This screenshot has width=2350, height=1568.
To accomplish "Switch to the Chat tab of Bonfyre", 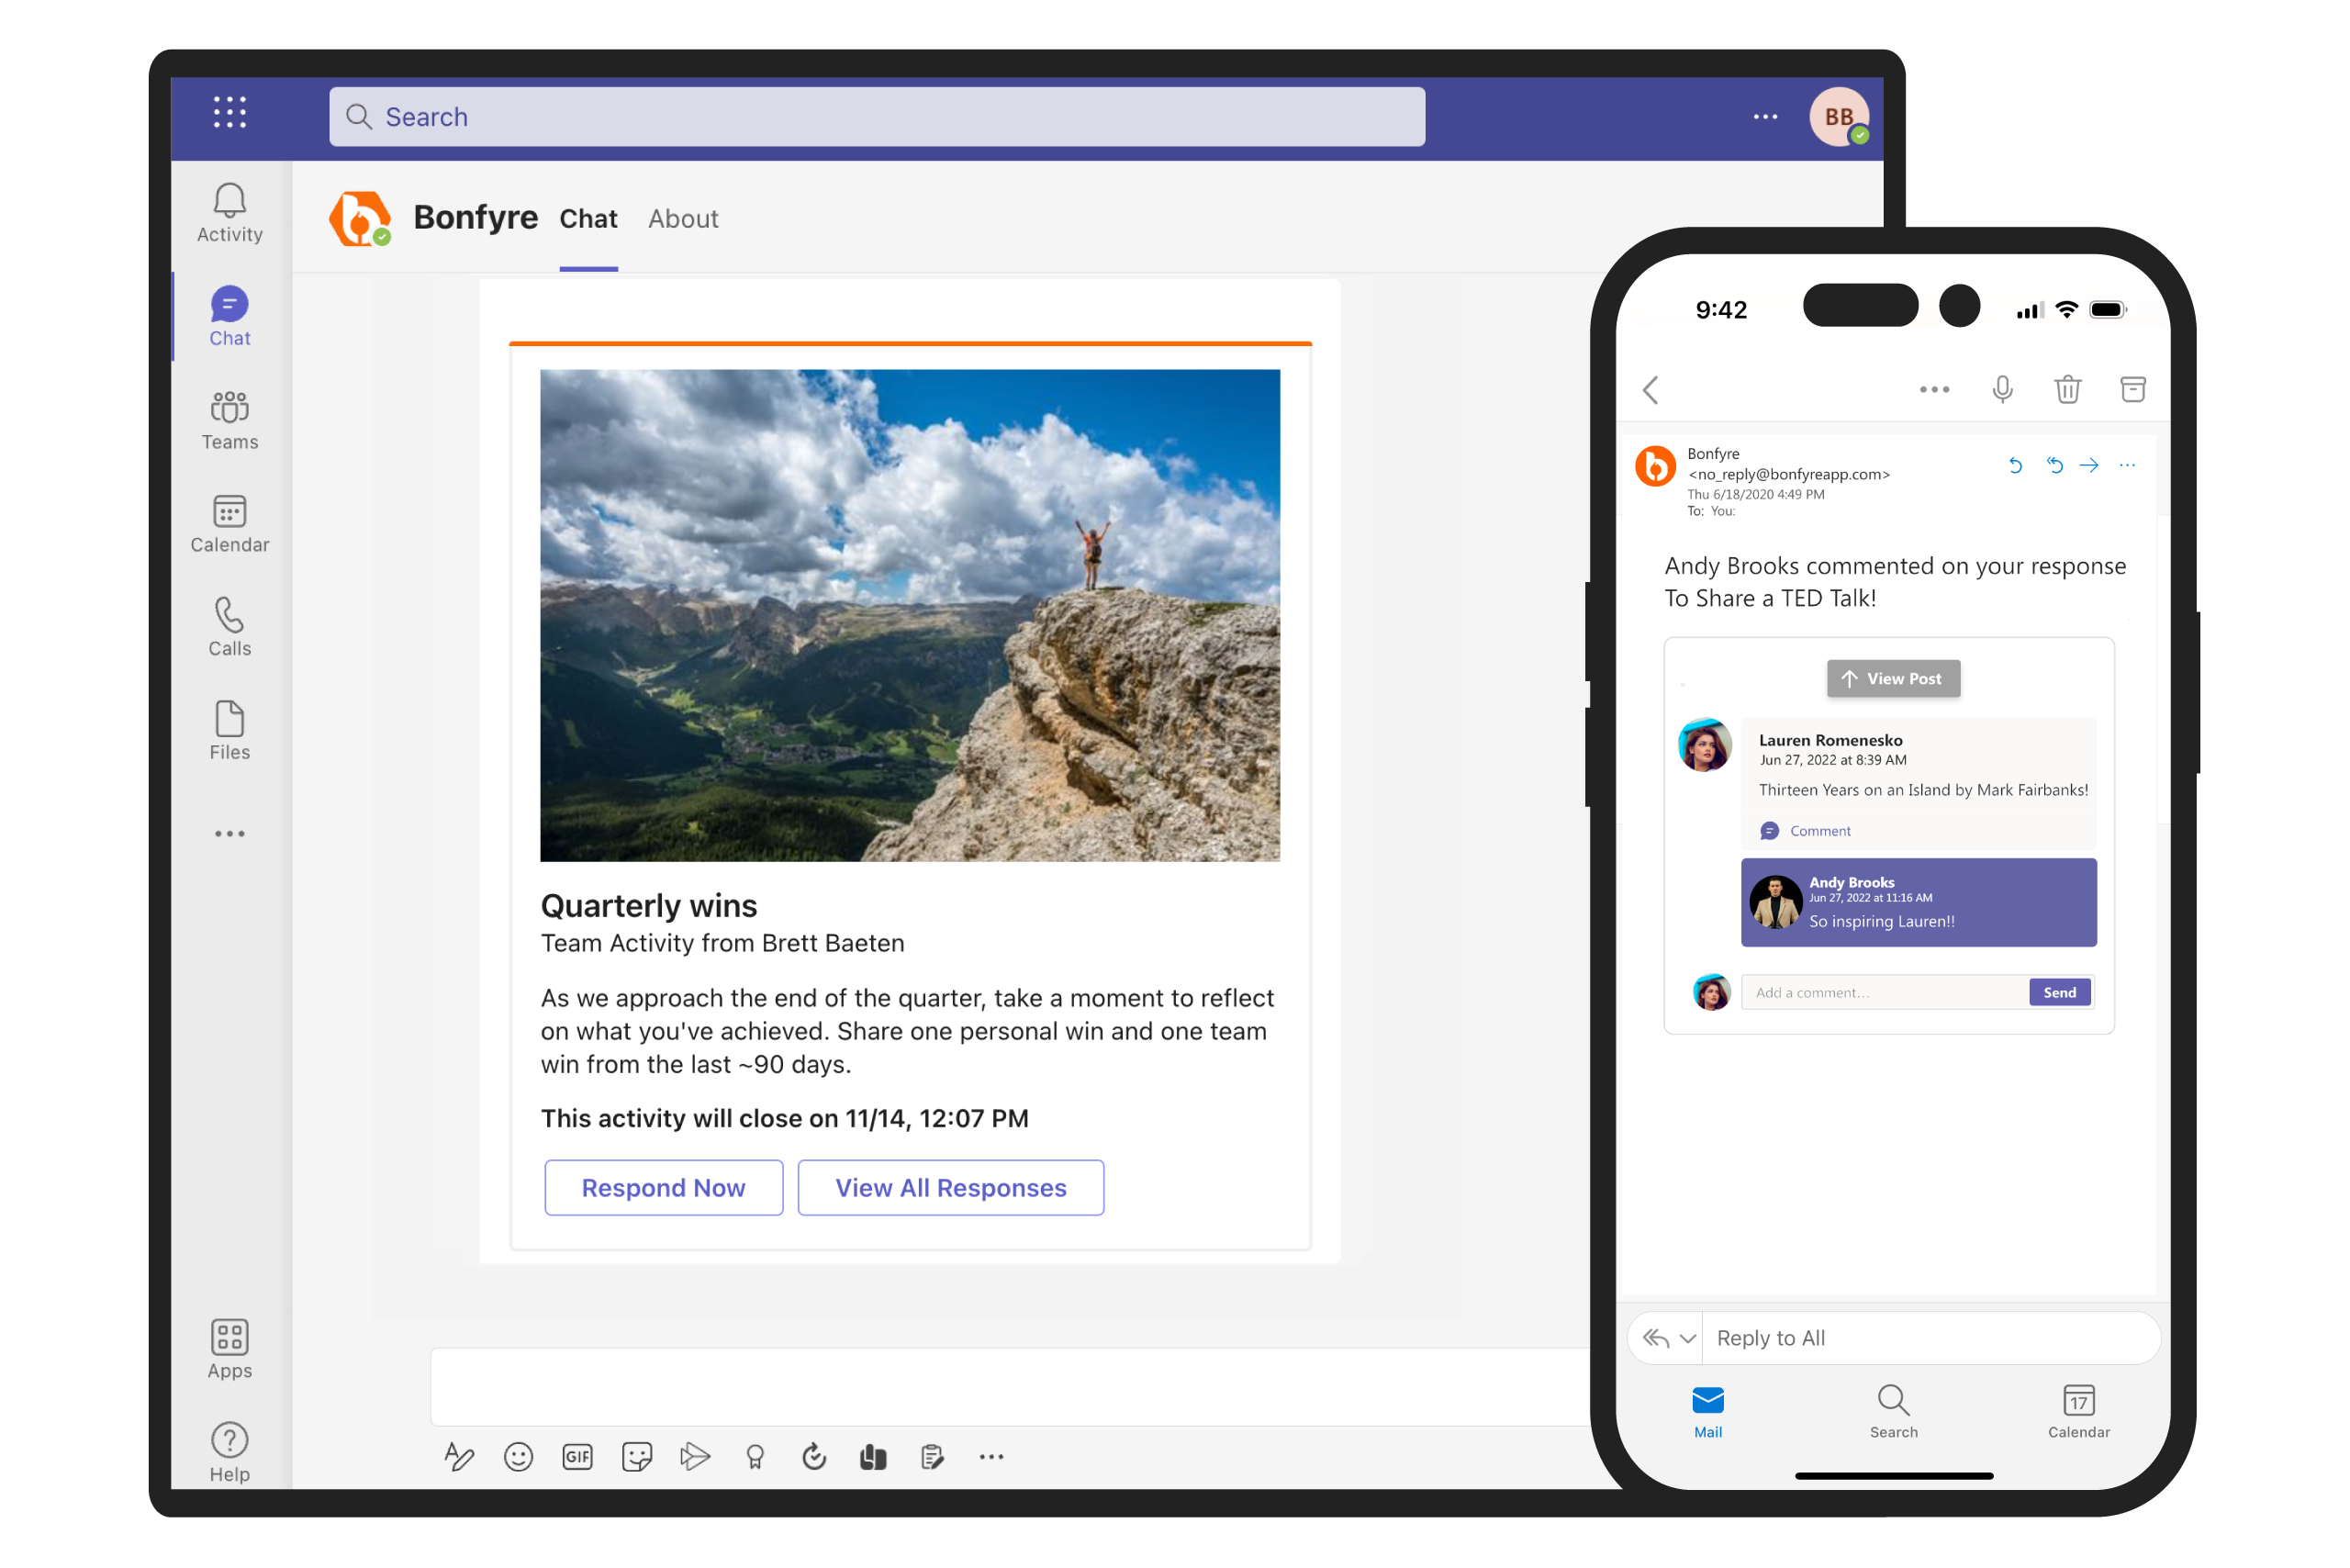I will click(x=588, y=219).
